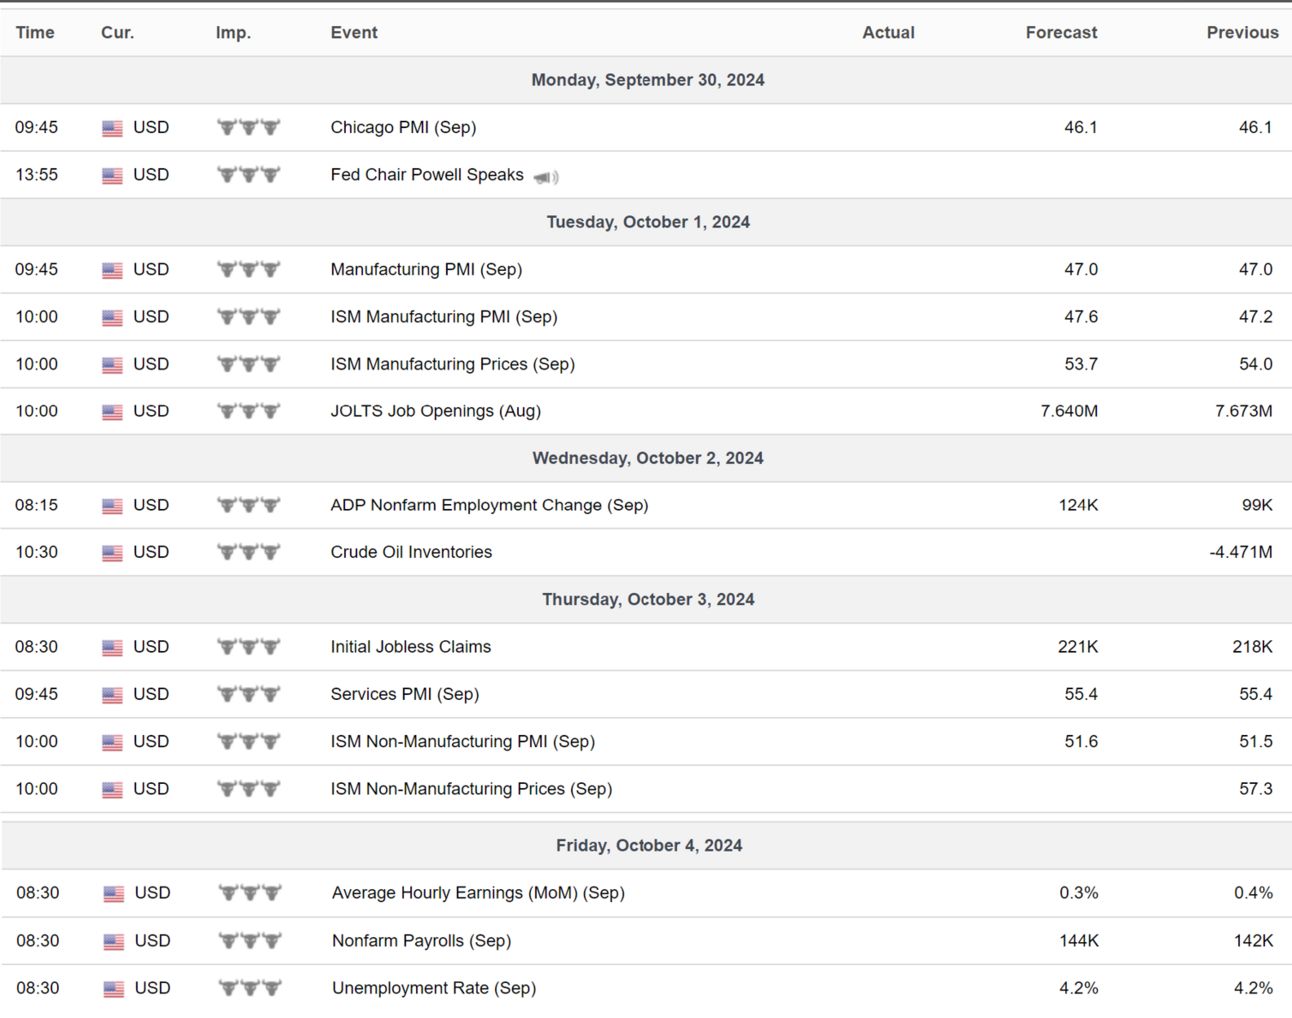The height and width of the screenshot is (1018, 1292).
Task: Open the Nonfarm Payrolls (Sep) event
Action: coord(421,940)
